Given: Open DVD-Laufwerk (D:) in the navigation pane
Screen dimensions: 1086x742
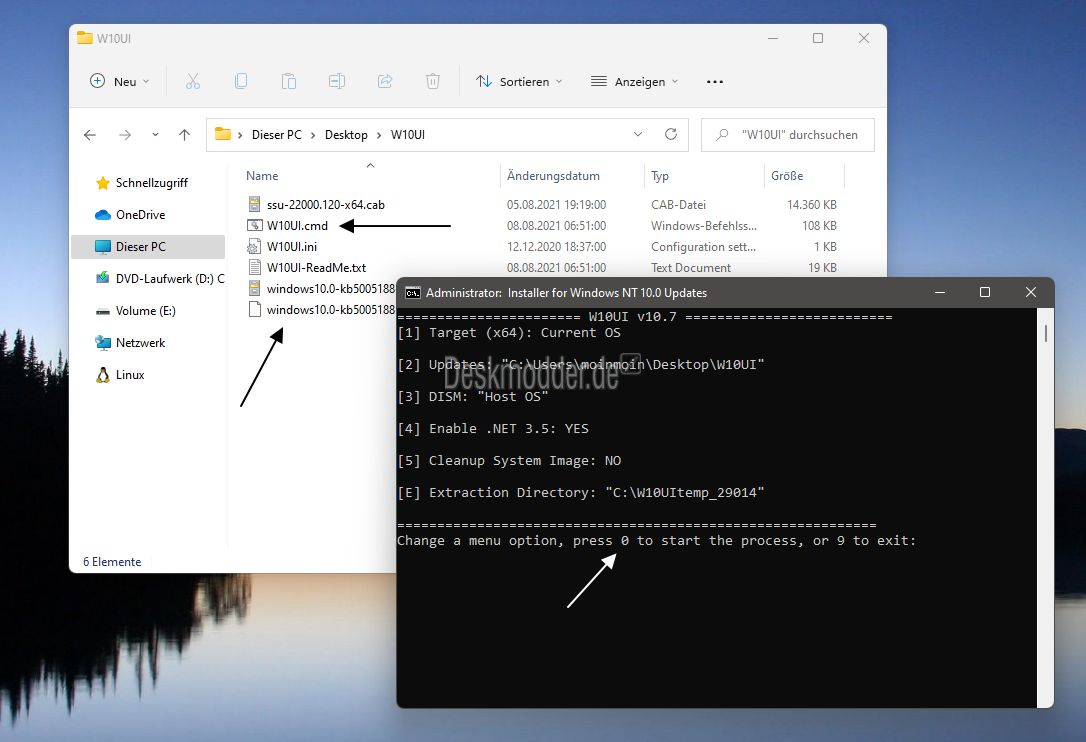Looking at the screenshot, I should point(159,279).
